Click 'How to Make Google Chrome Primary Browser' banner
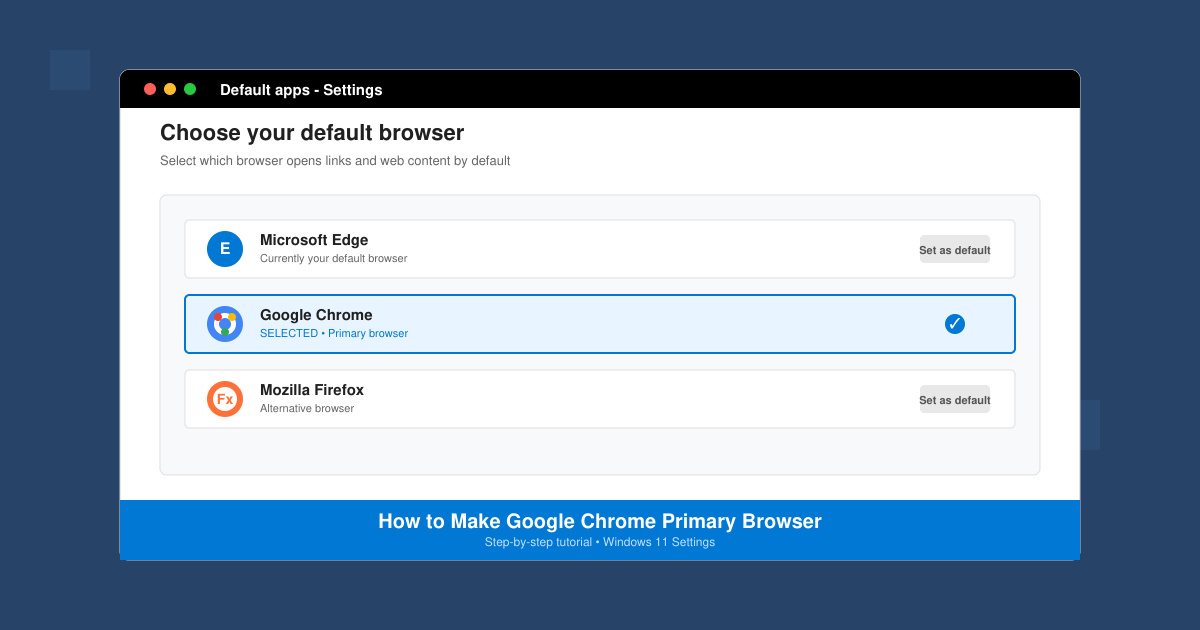Image resolution: width=1200 pixels, height=630 pixels. (x=600, y=521)
